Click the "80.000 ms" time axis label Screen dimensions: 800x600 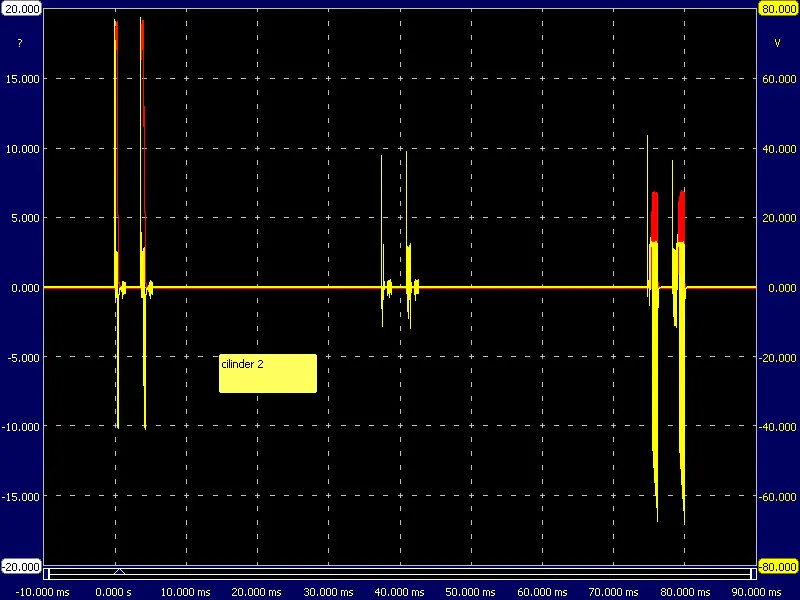click(x=685, y=592)
